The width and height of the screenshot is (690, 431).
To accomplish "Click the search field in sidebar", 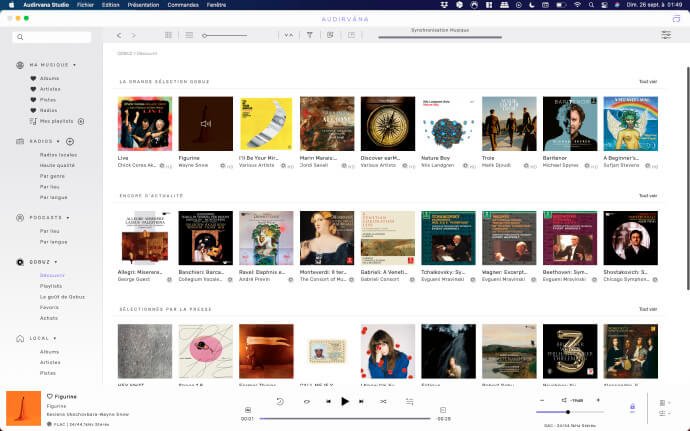I will (x=51, y=37).
